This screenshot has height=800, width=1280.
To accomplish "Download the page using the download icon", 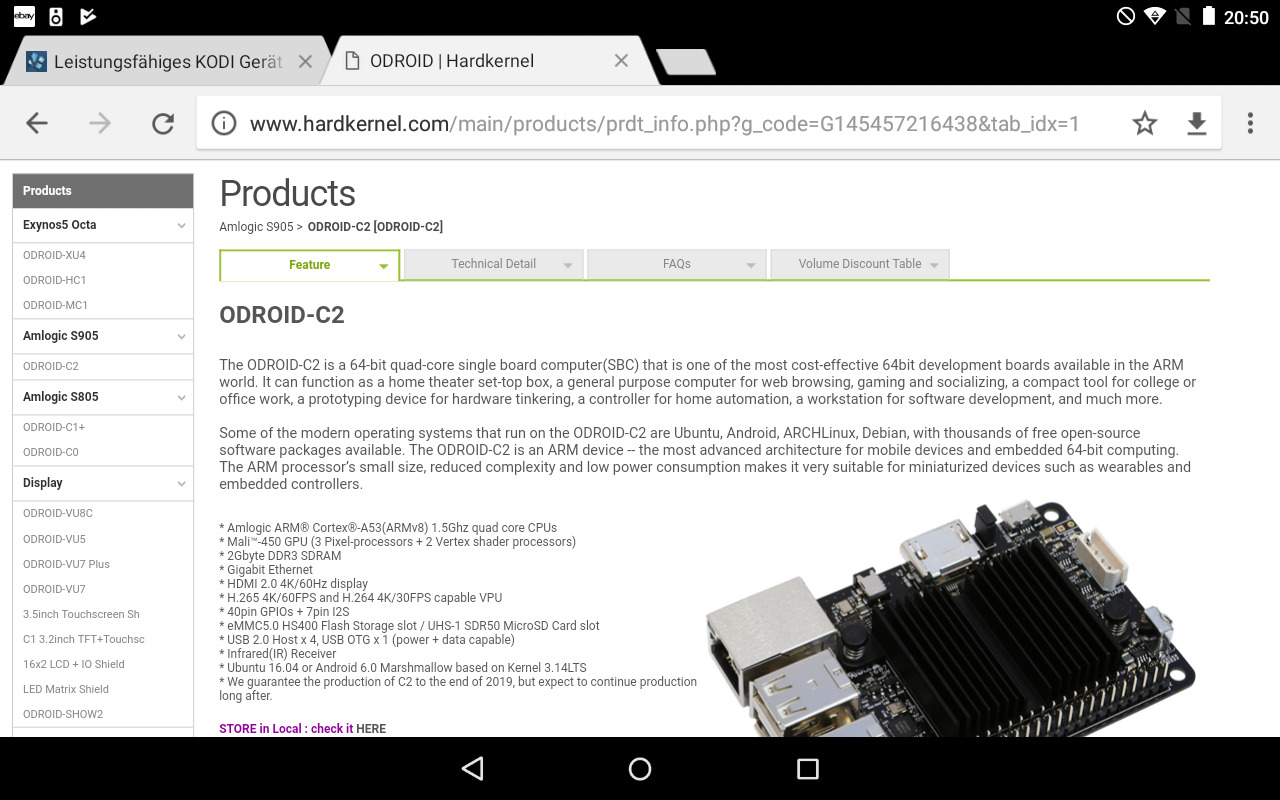I will coord(1196,123).
